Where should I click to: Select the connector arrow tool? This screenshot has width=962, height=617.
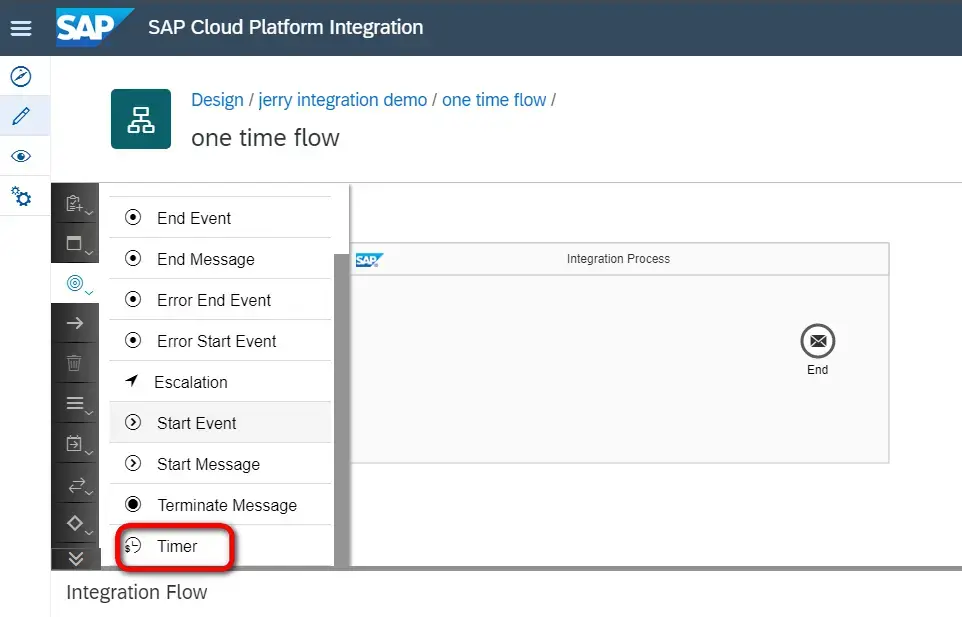click(x=75, y=322)
